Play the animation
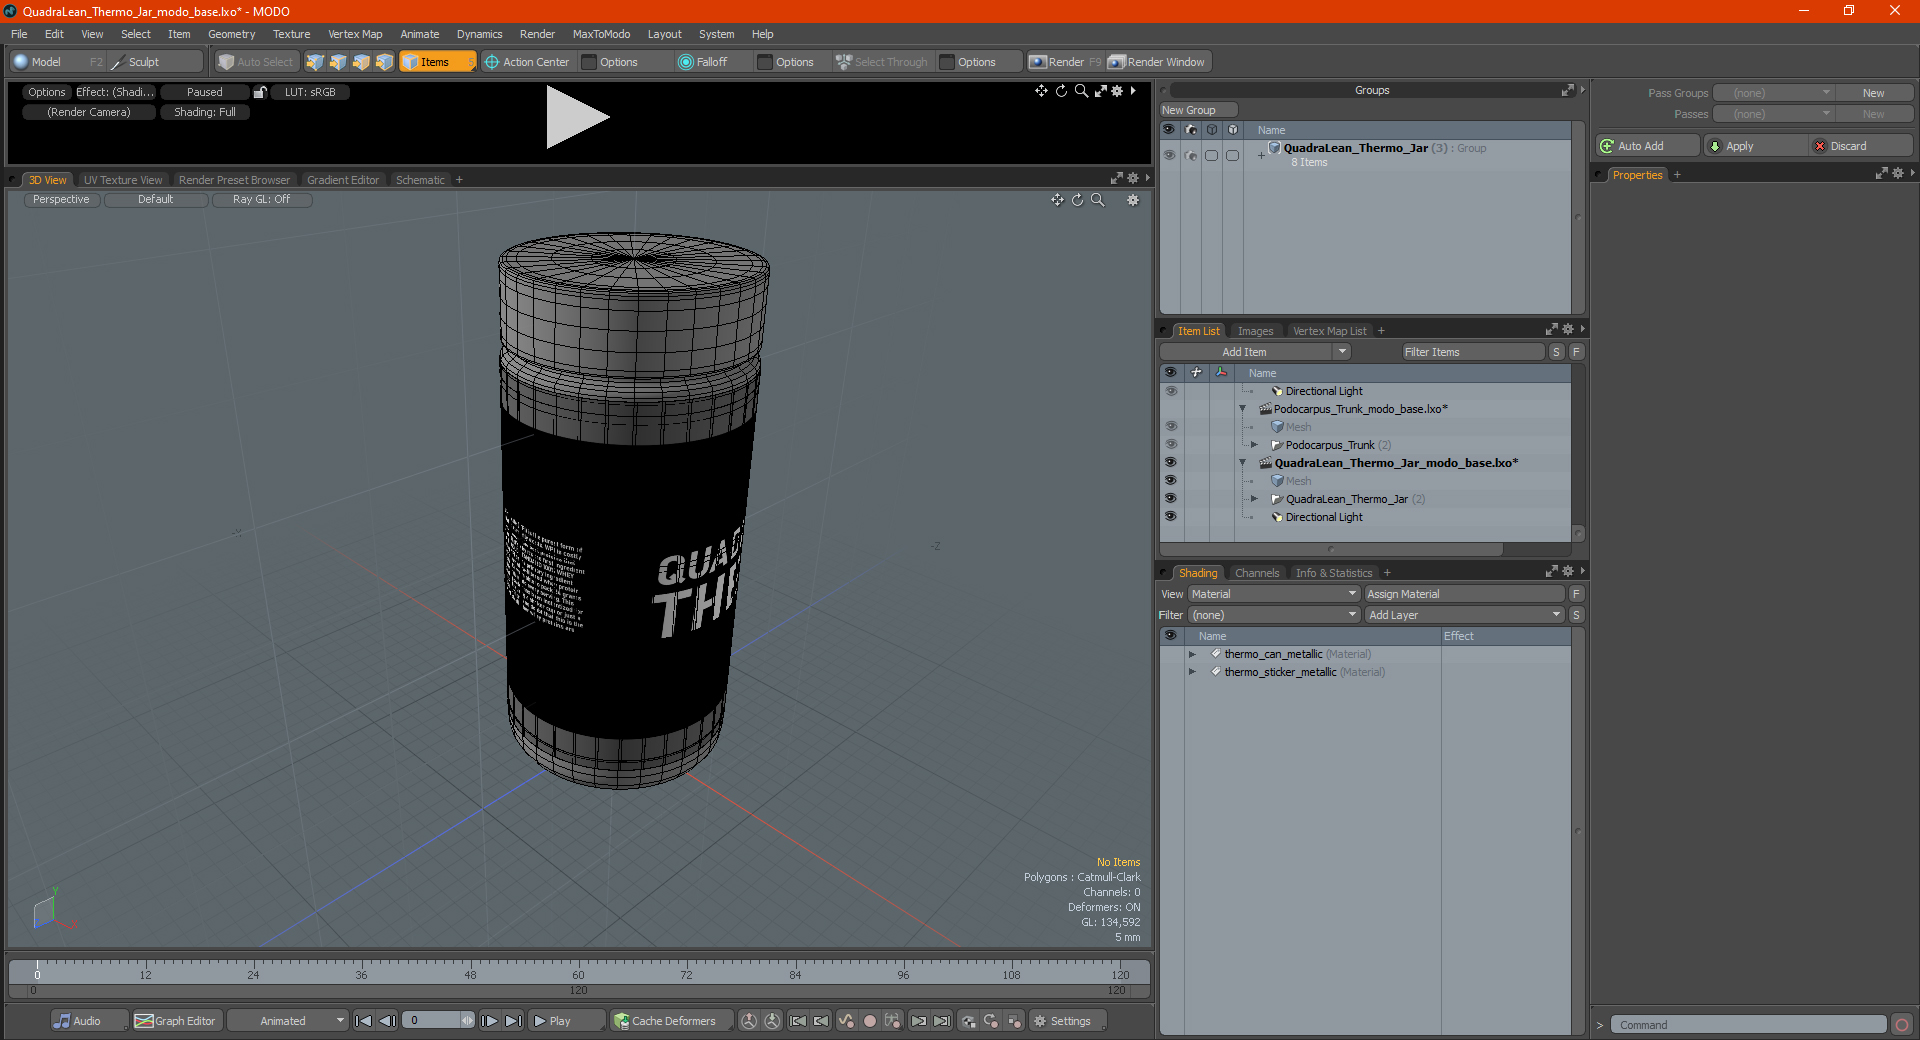This screenshot has height=1040, width=1920. [x=565, y=1021]
